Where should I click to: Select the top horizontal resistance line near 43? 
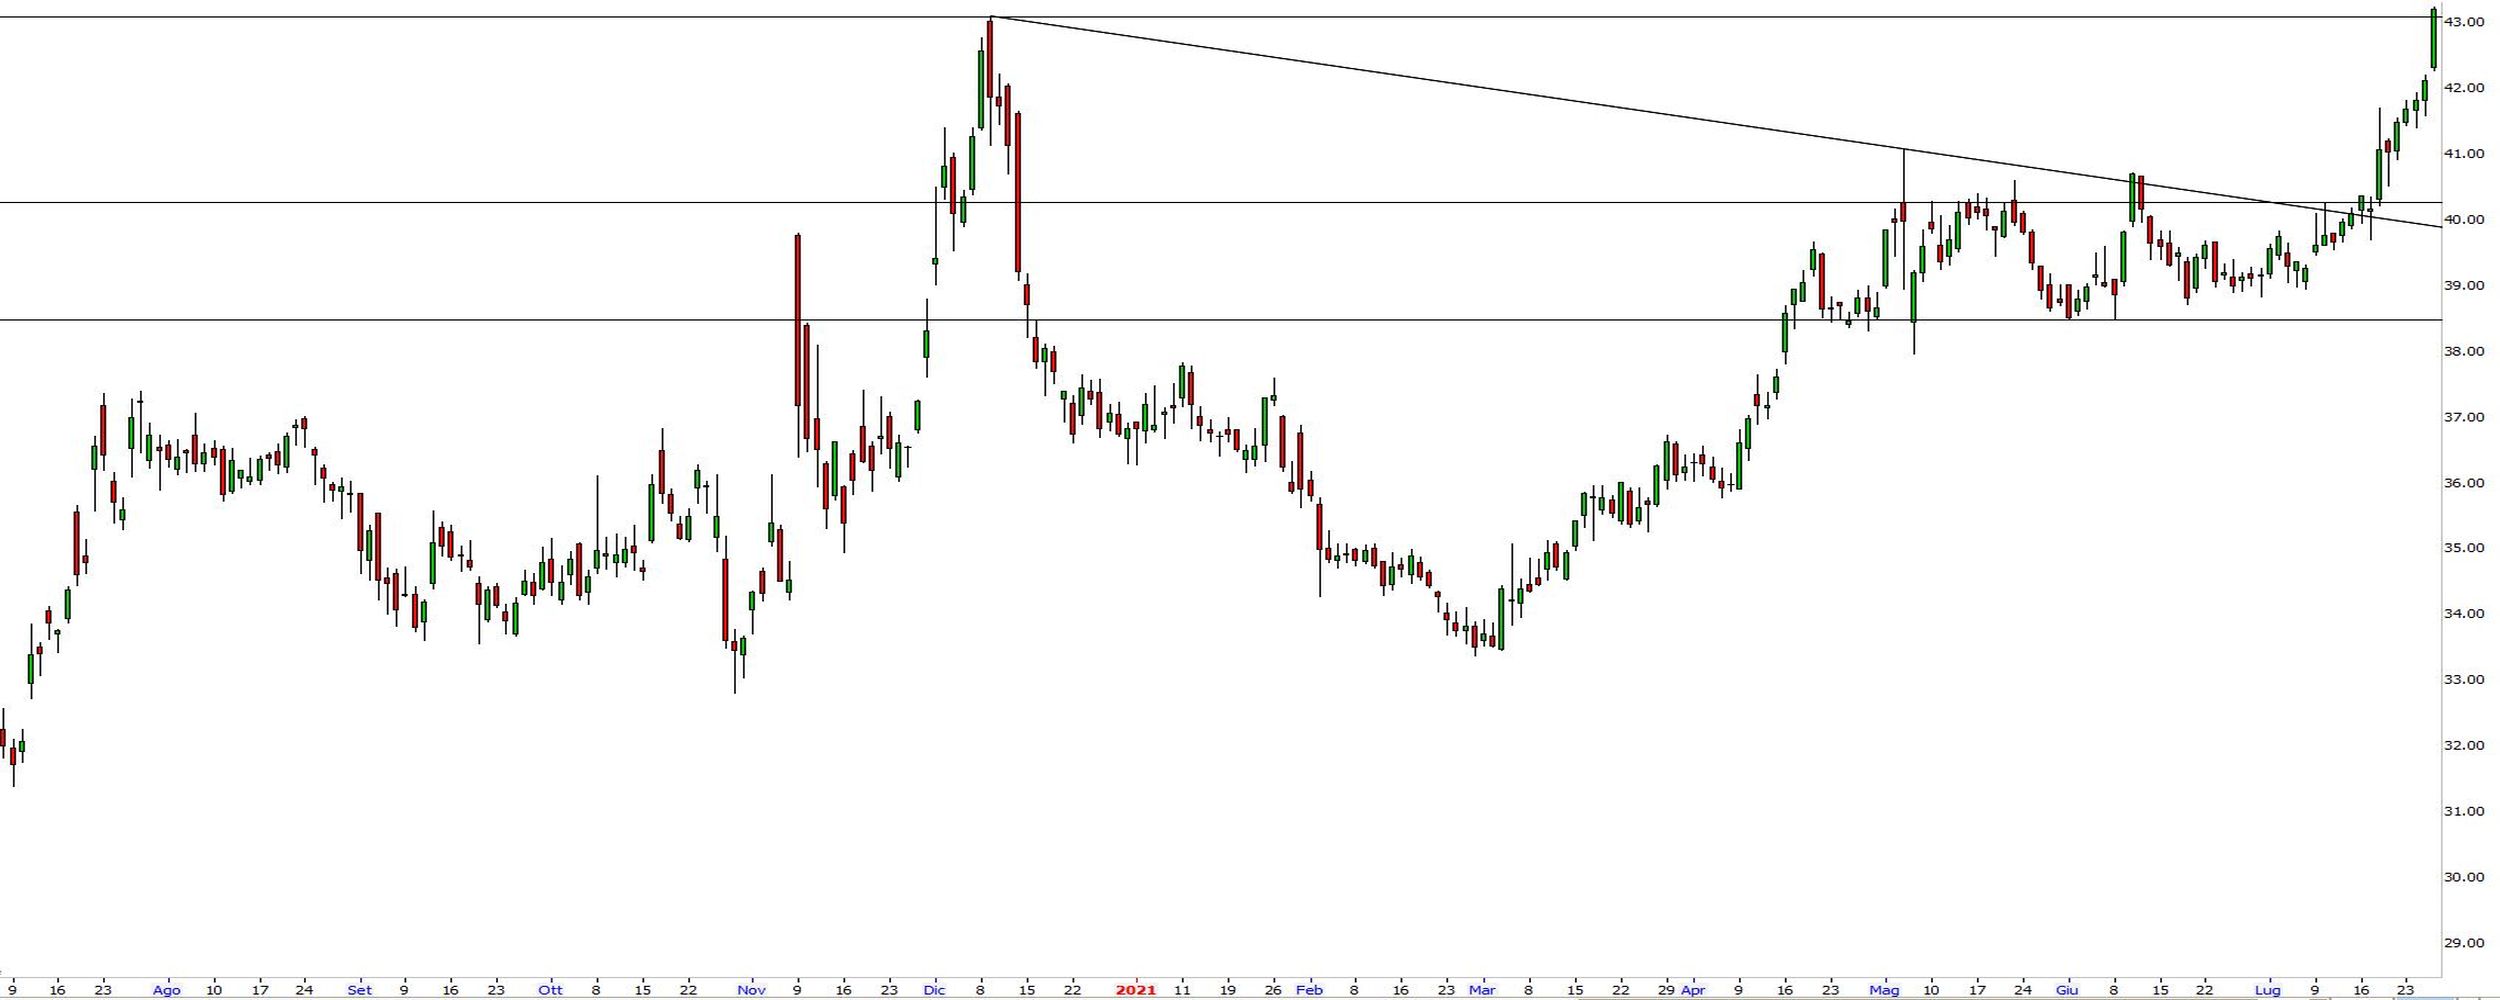click(500, 17)
